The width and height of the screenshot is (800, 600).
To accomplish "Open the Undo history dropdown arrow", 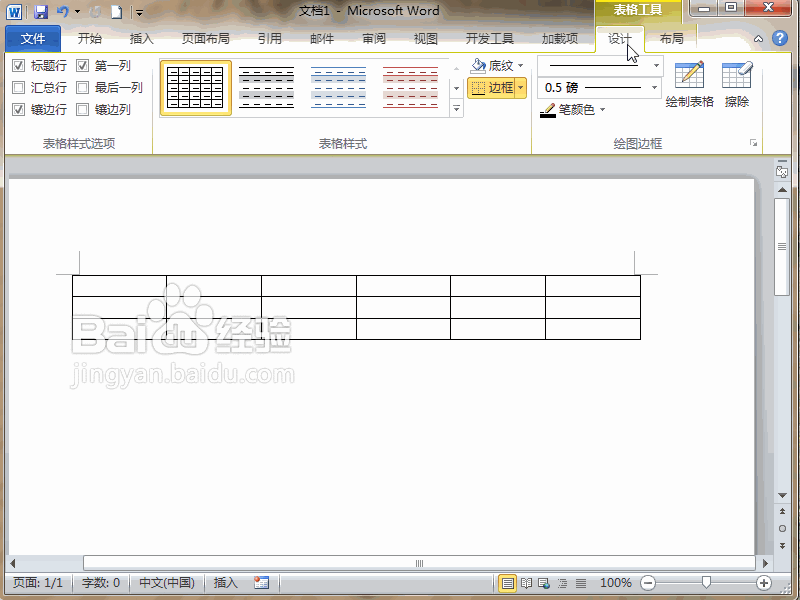I will (78, 11).
